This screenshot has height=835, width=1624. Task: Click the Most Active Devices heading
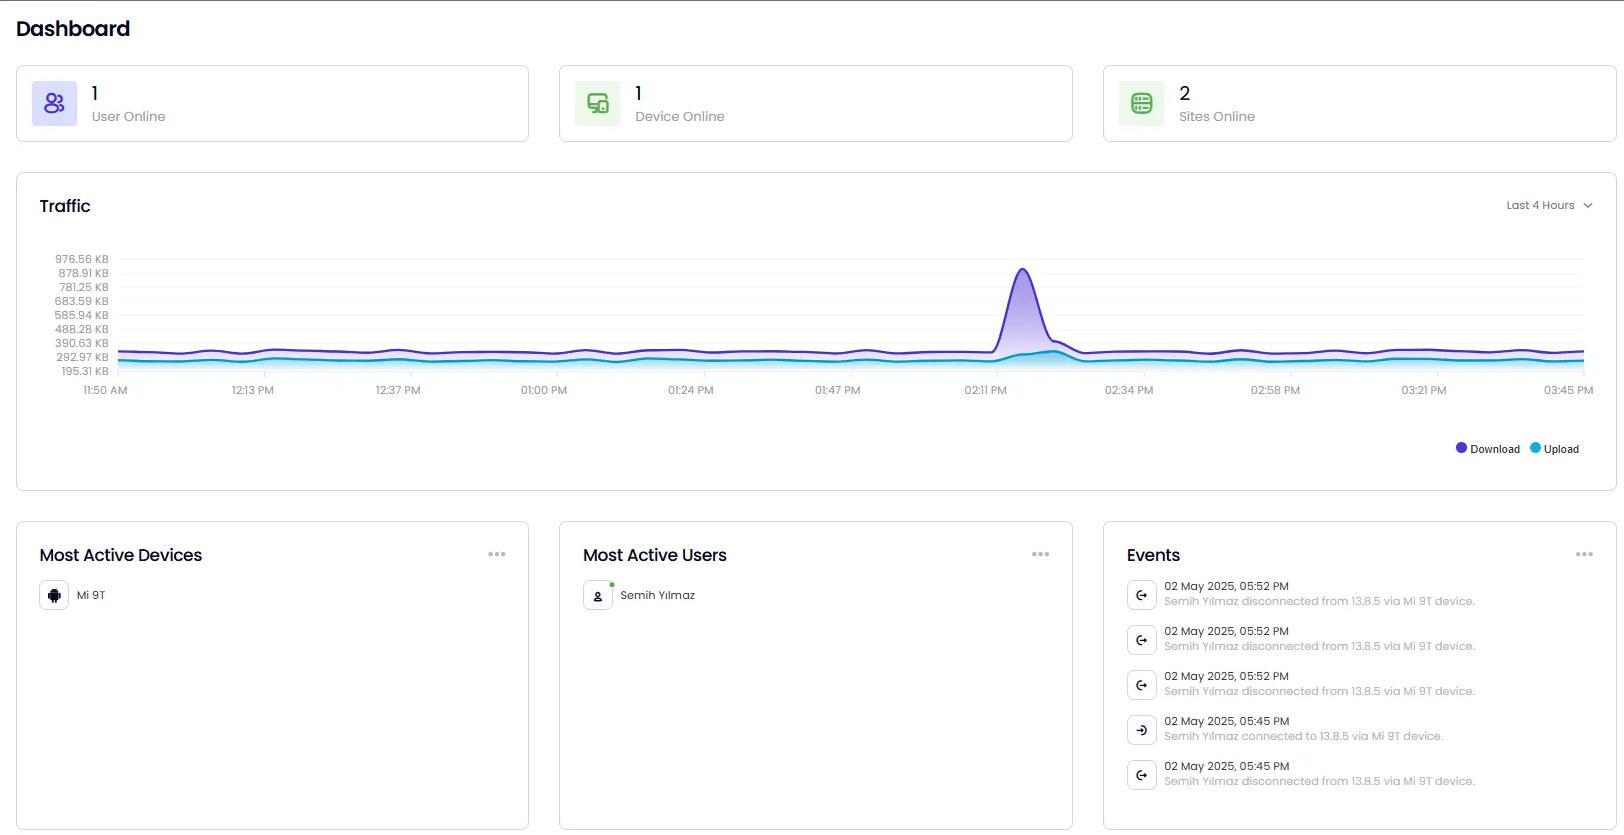click(121, 555)
